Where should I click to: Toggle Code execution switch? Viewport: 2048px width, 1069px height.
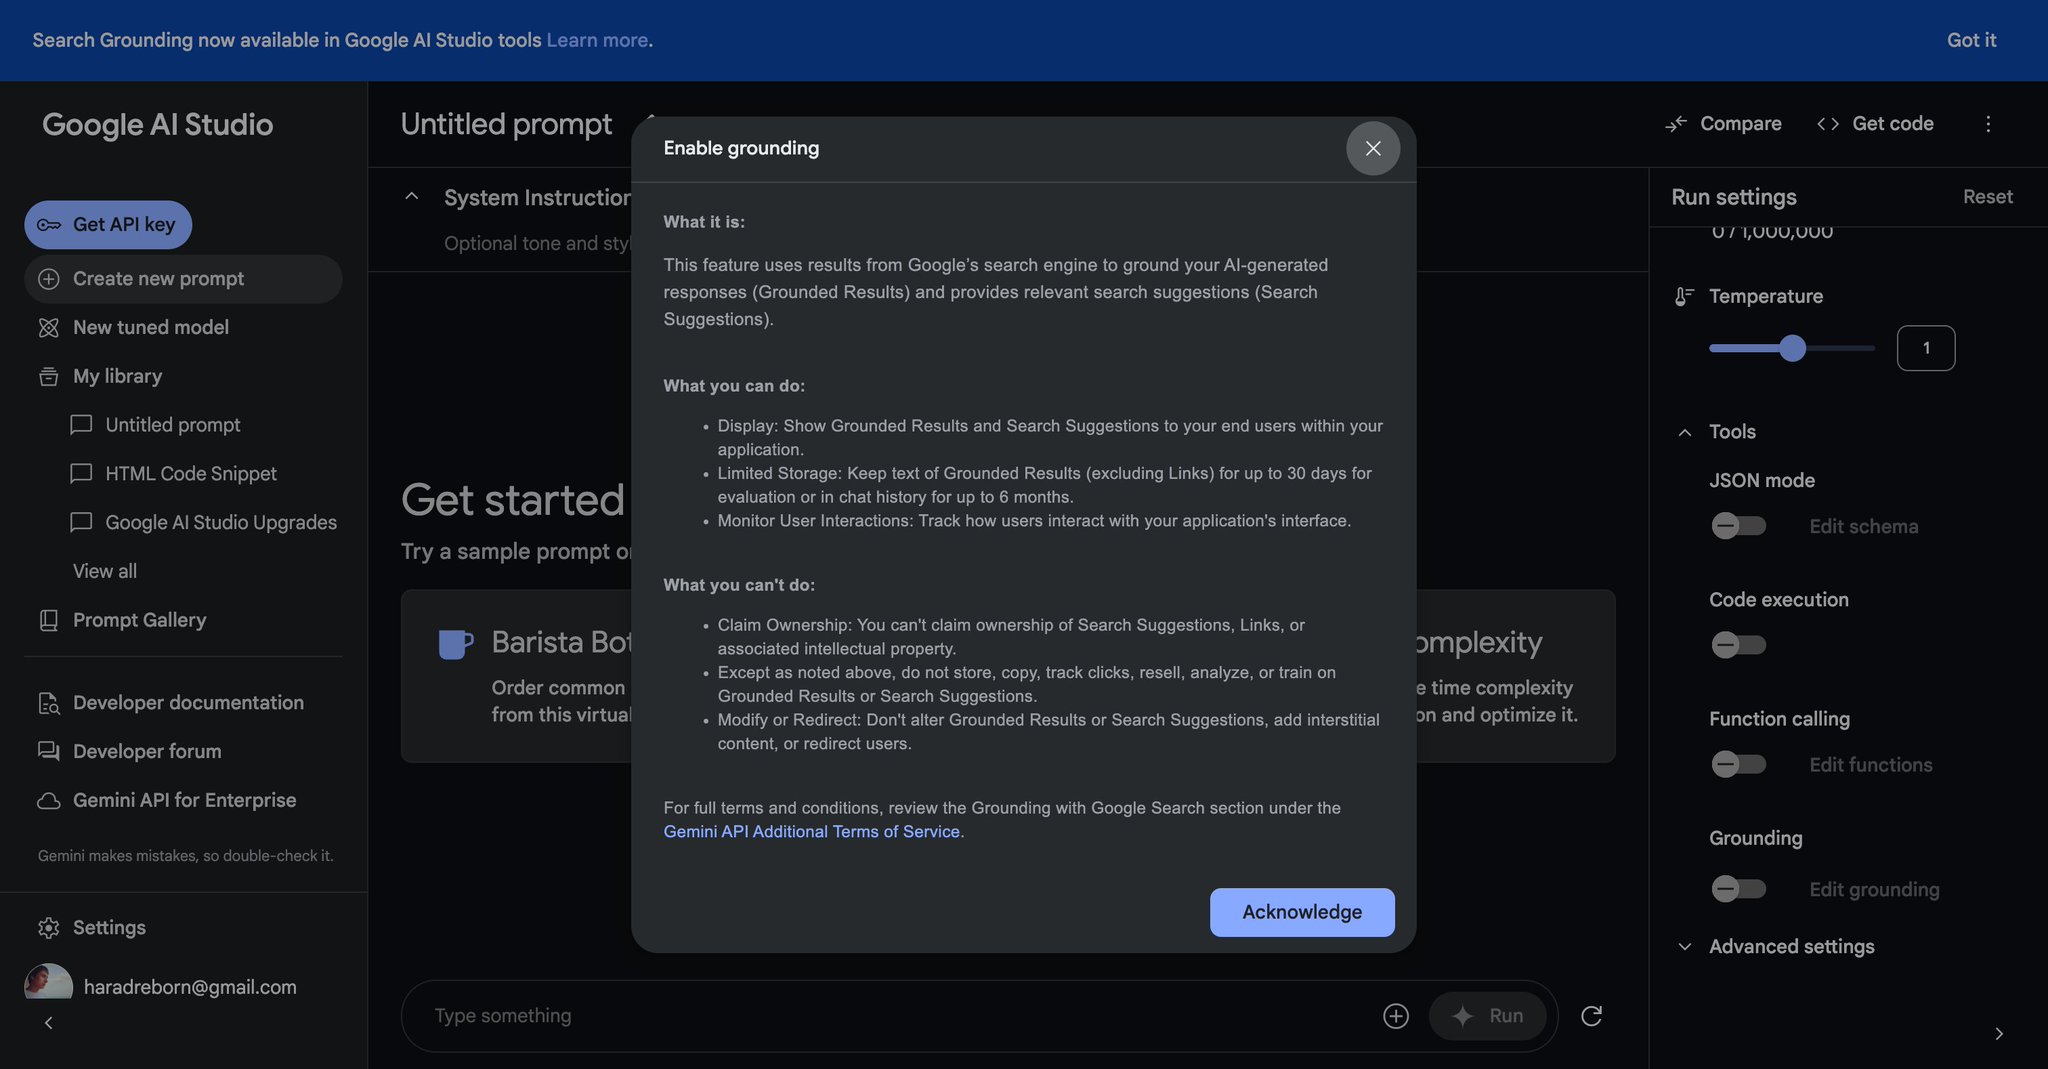click(1738, 645)
